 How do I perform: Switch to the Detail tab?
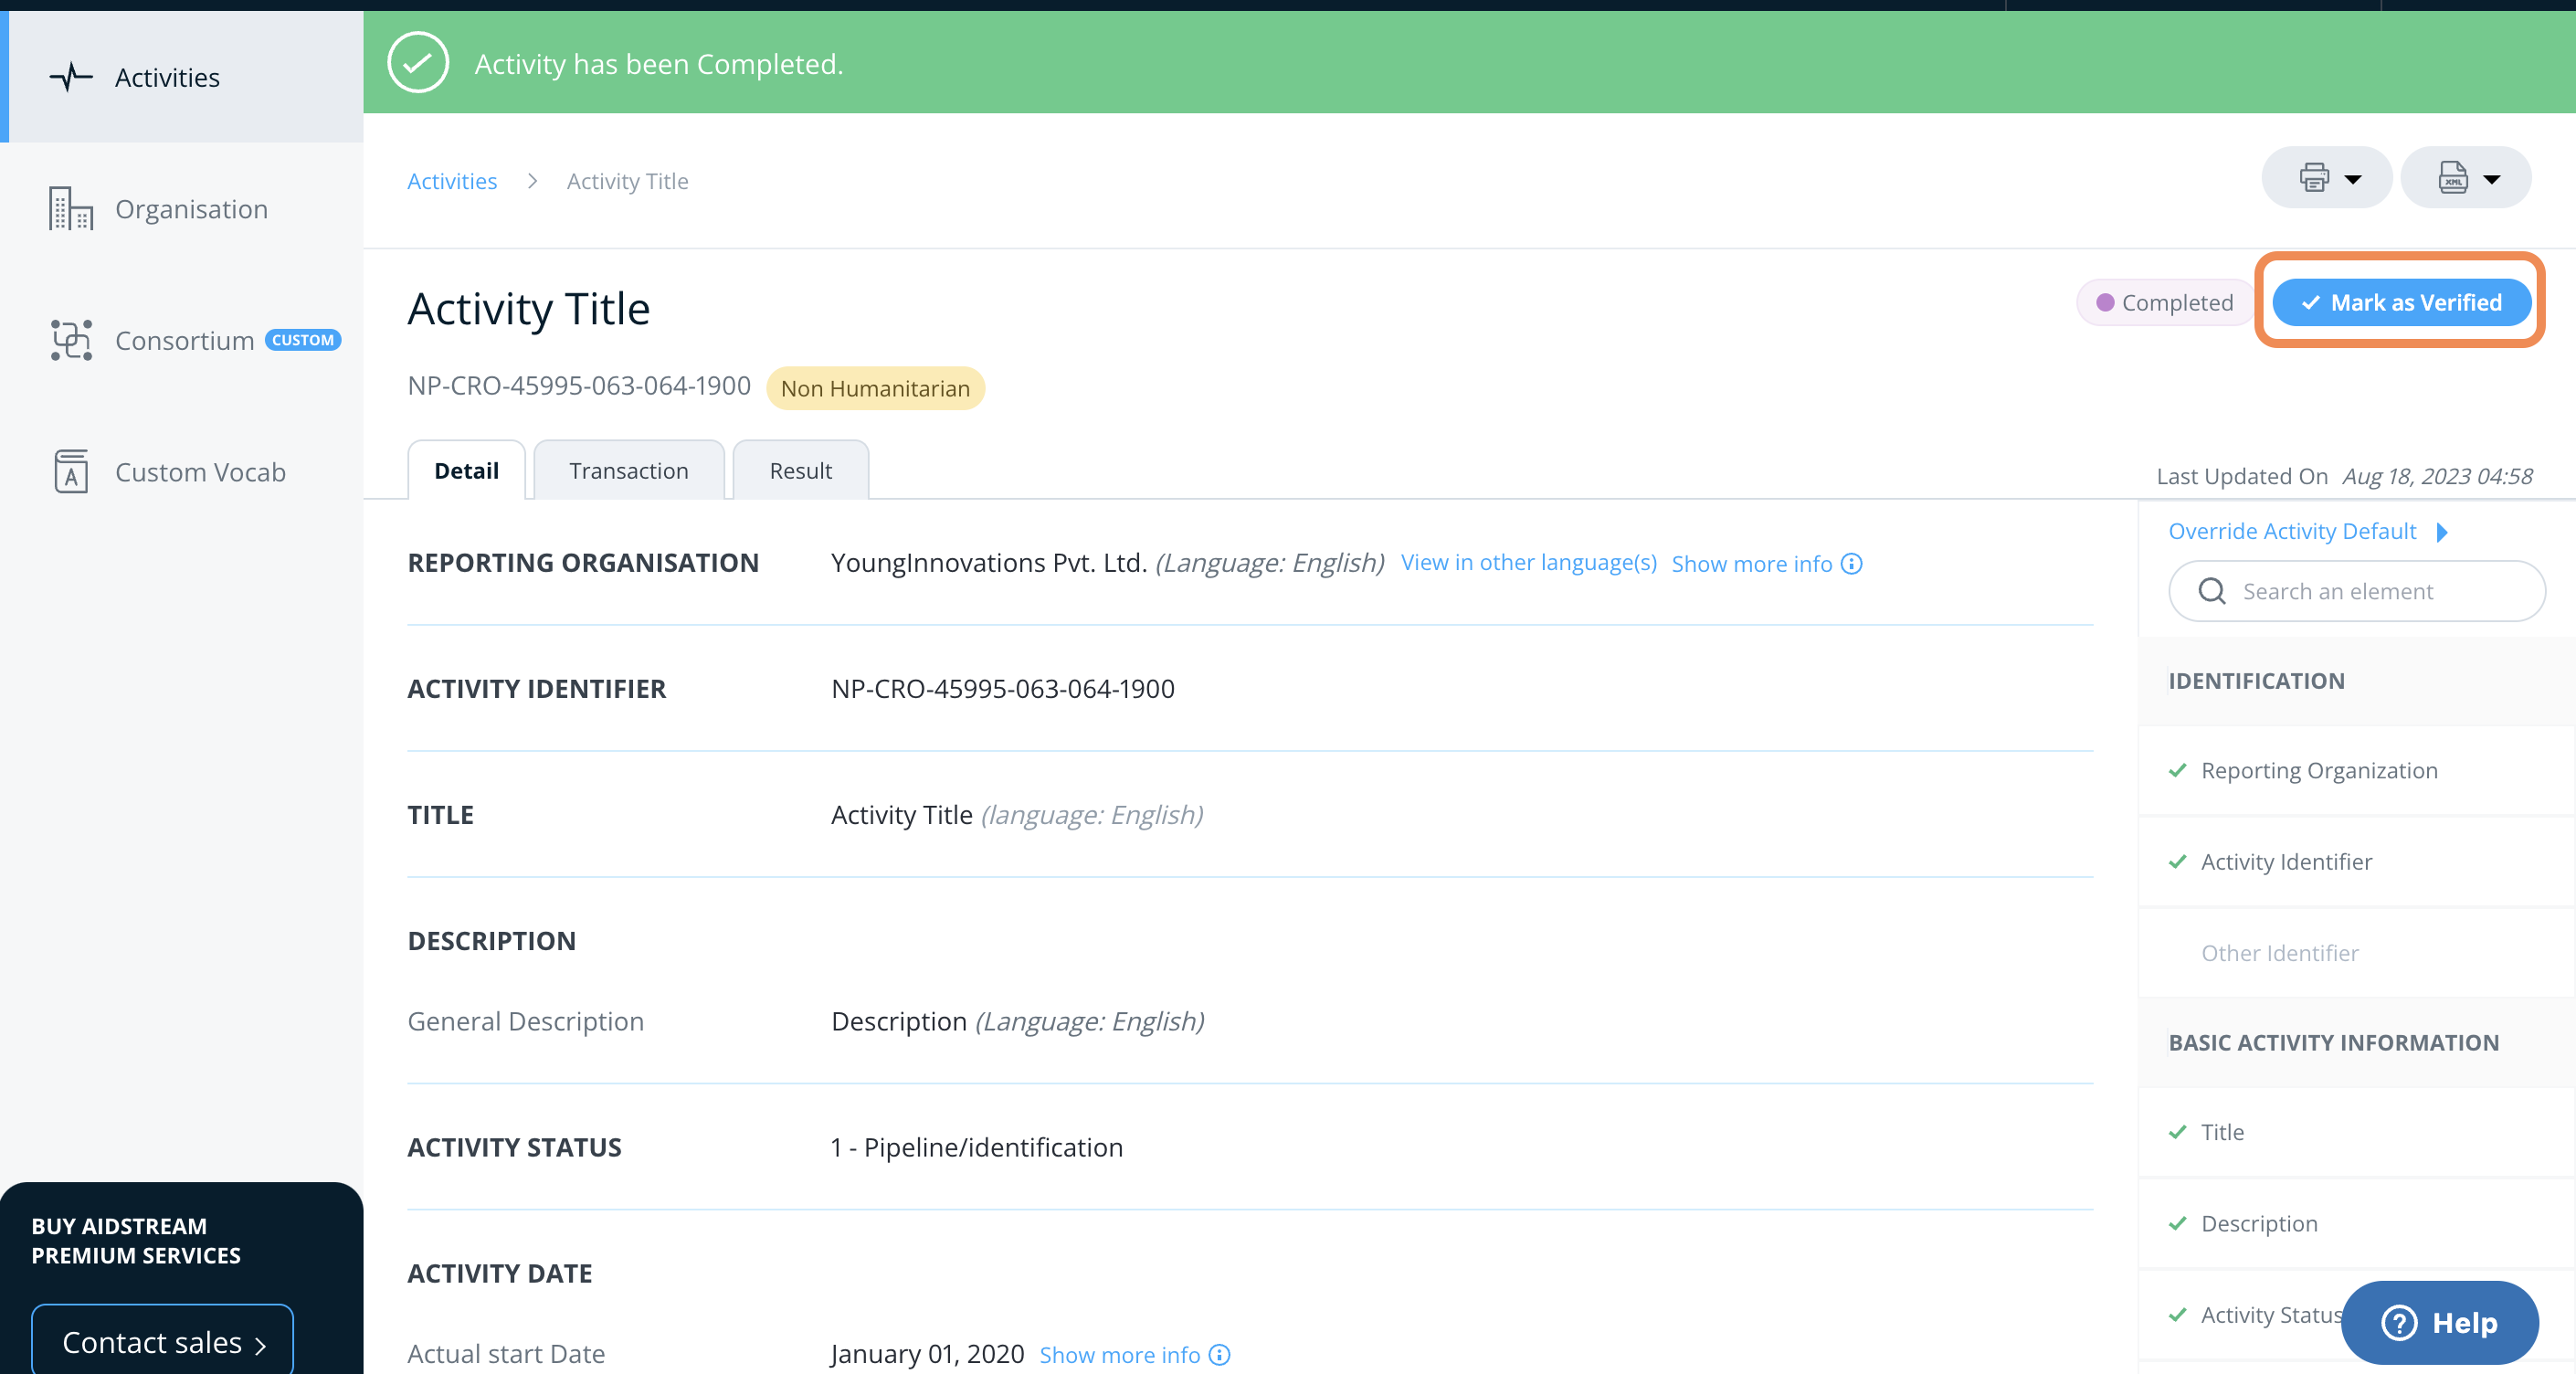[466, 471]
